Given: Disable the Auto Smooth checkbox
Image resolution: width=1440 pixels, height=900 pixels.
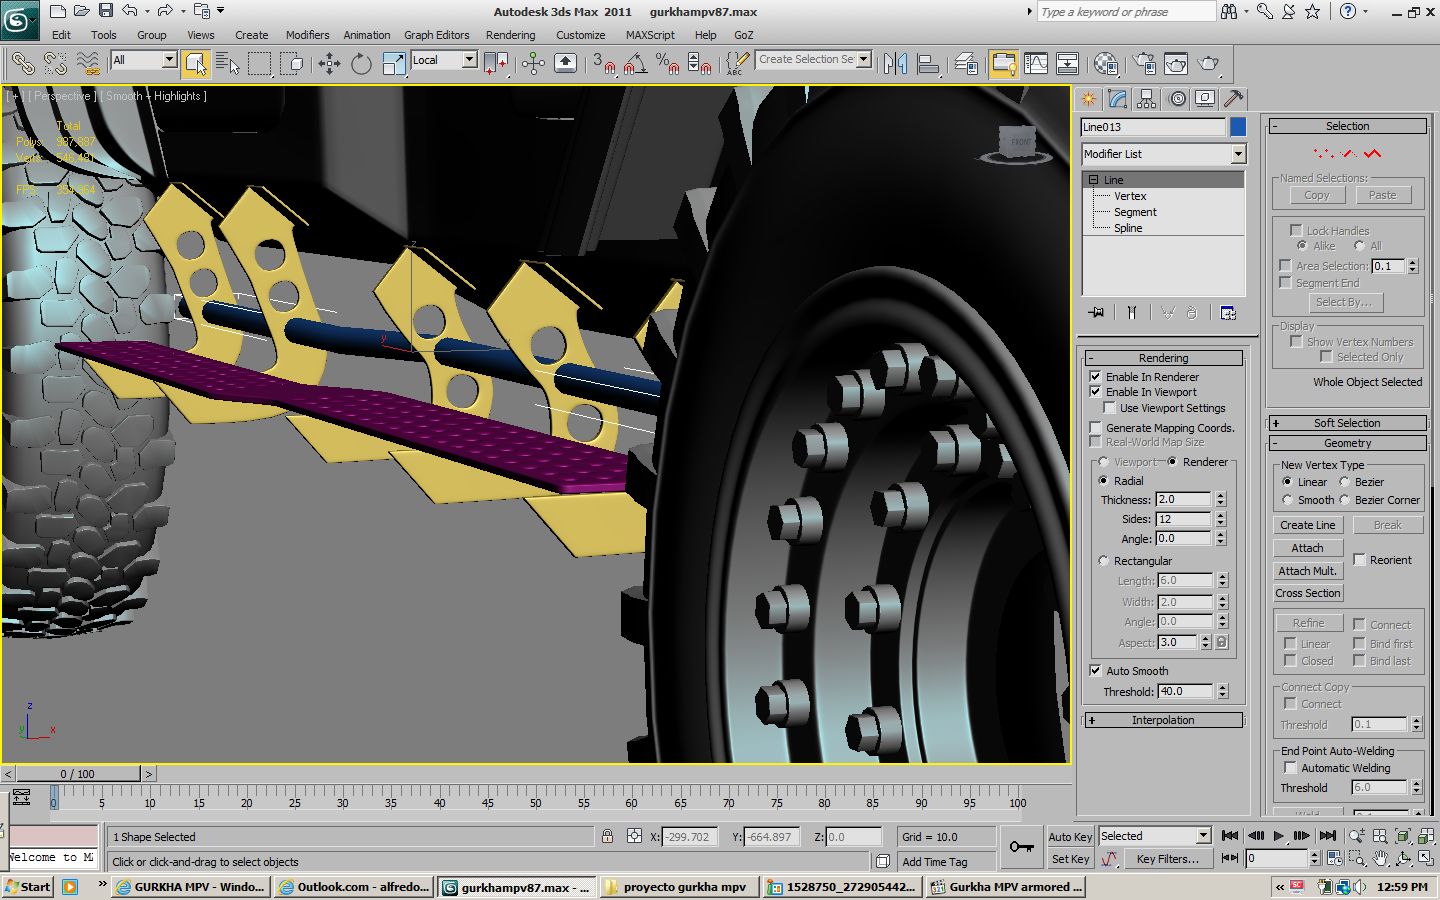Looking at the screenshot, I should click(1095, 671).
